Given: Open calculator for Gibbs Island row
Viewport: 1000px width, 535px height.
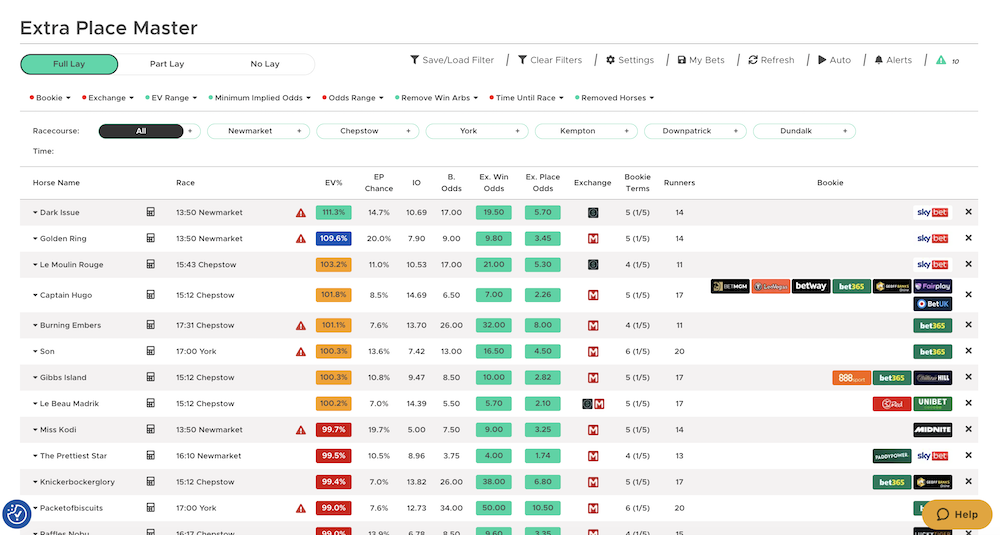Looking at the screenshot, I should [151, 377].
